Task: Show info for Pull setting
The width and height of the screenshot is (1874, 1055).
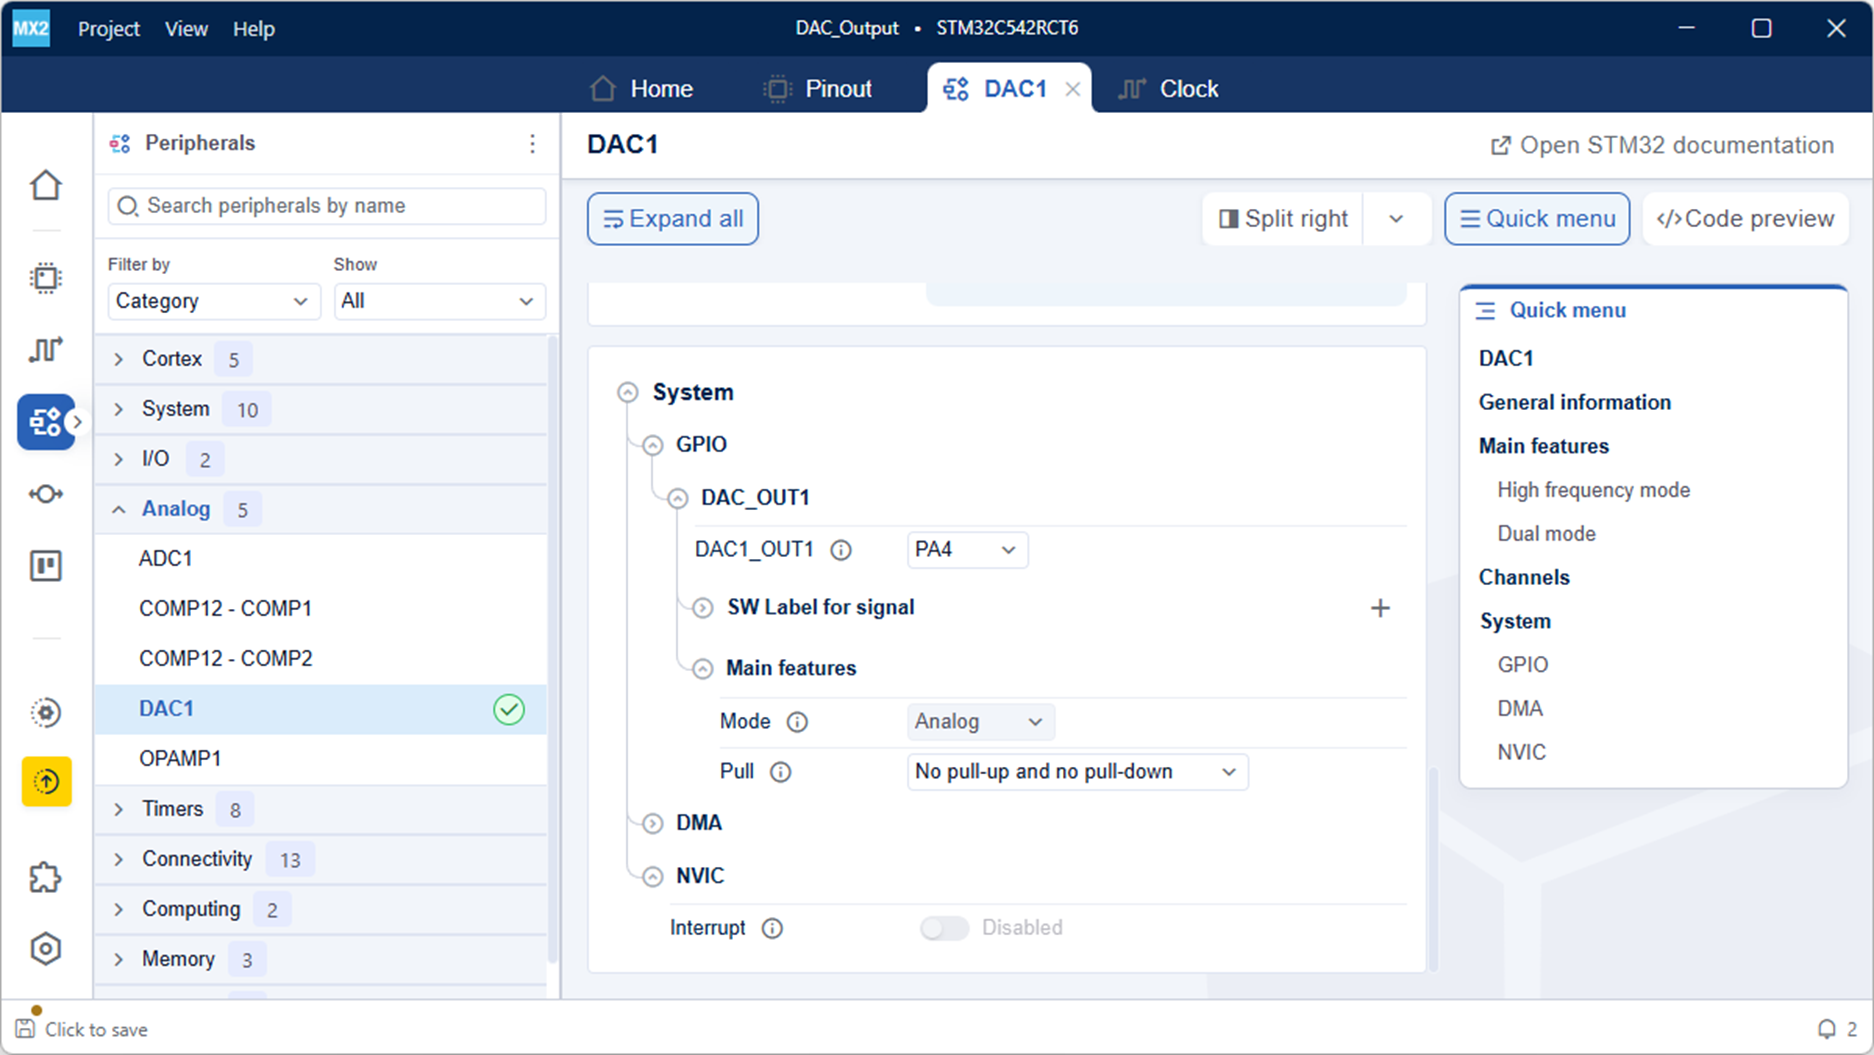Action: point(781,772)
